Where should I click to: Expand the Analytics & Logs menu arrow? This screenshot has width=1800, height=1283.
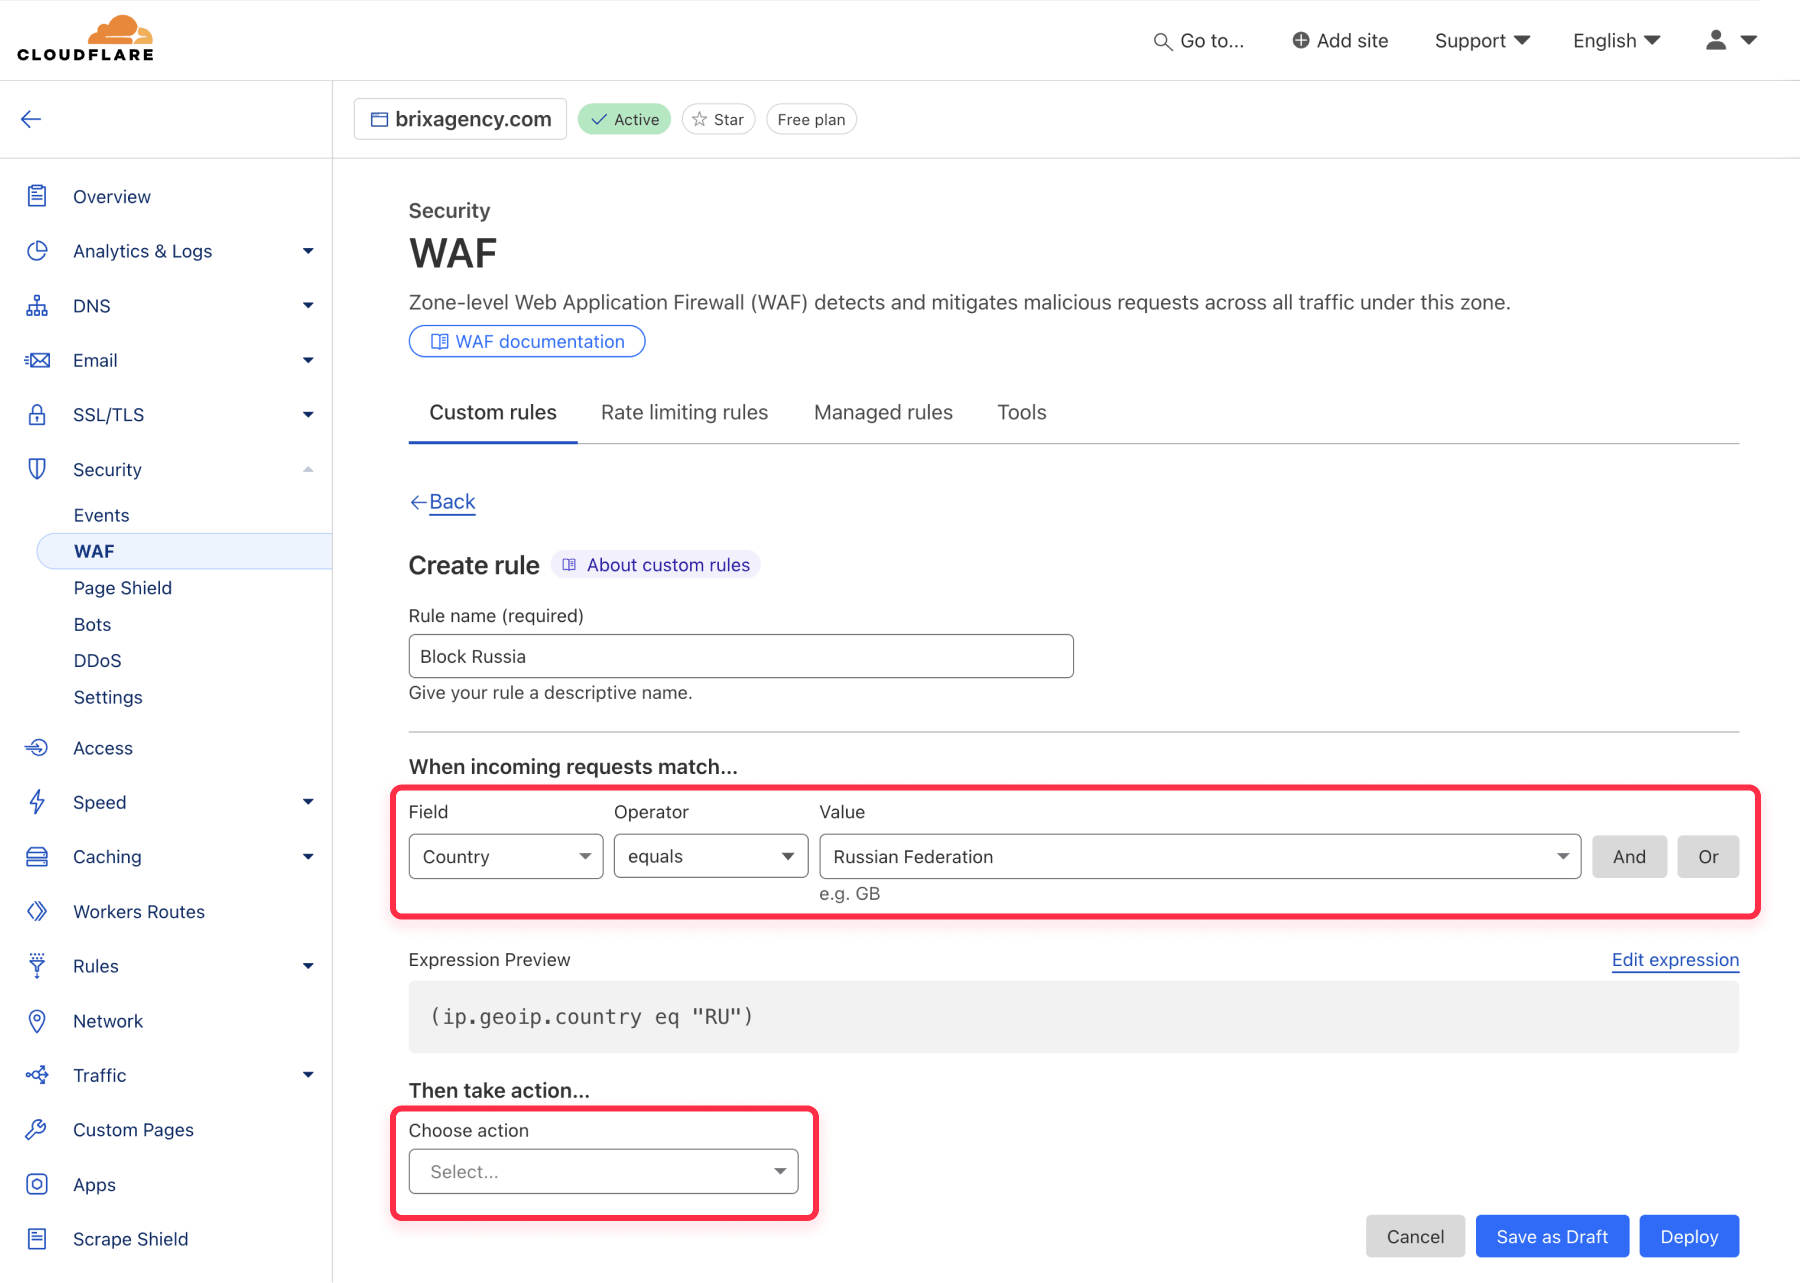coord(308,251)
